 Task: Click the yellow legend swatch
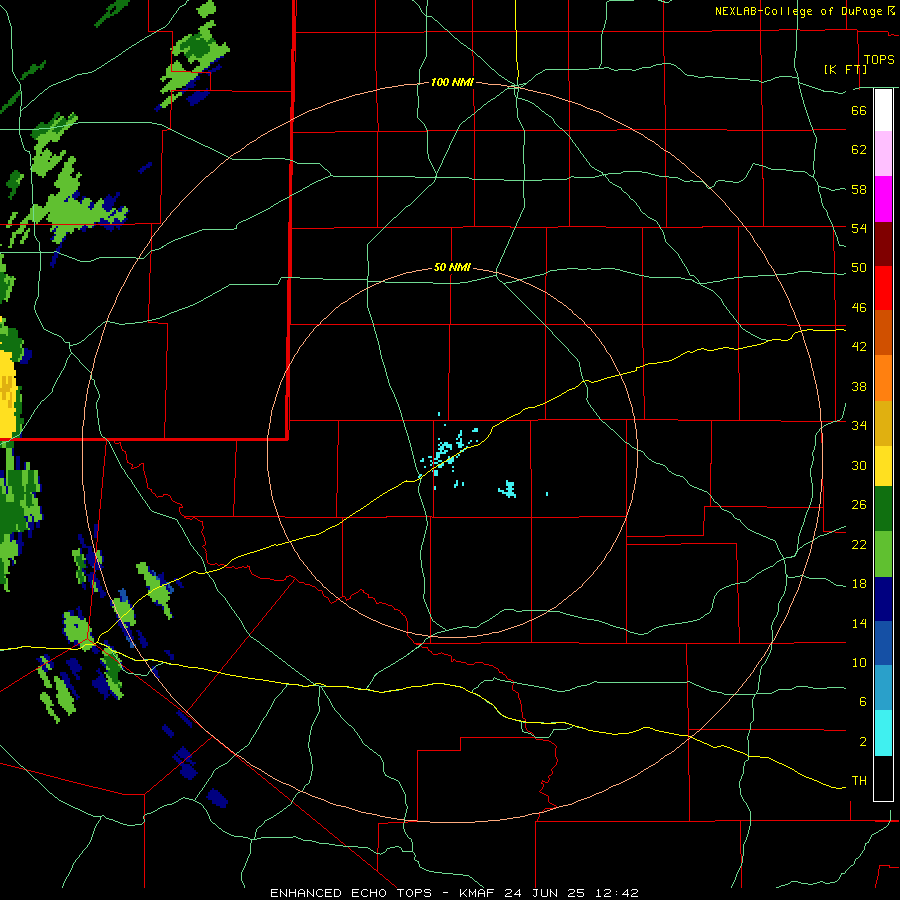[883, 466]
